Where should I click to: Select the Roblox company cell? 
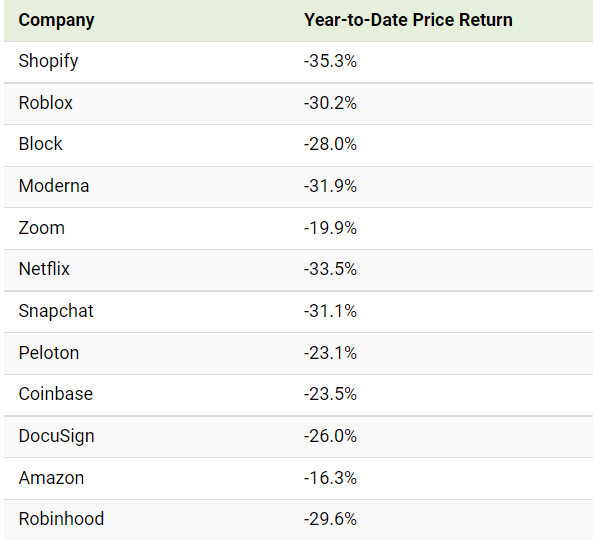(x=45, y=103)
